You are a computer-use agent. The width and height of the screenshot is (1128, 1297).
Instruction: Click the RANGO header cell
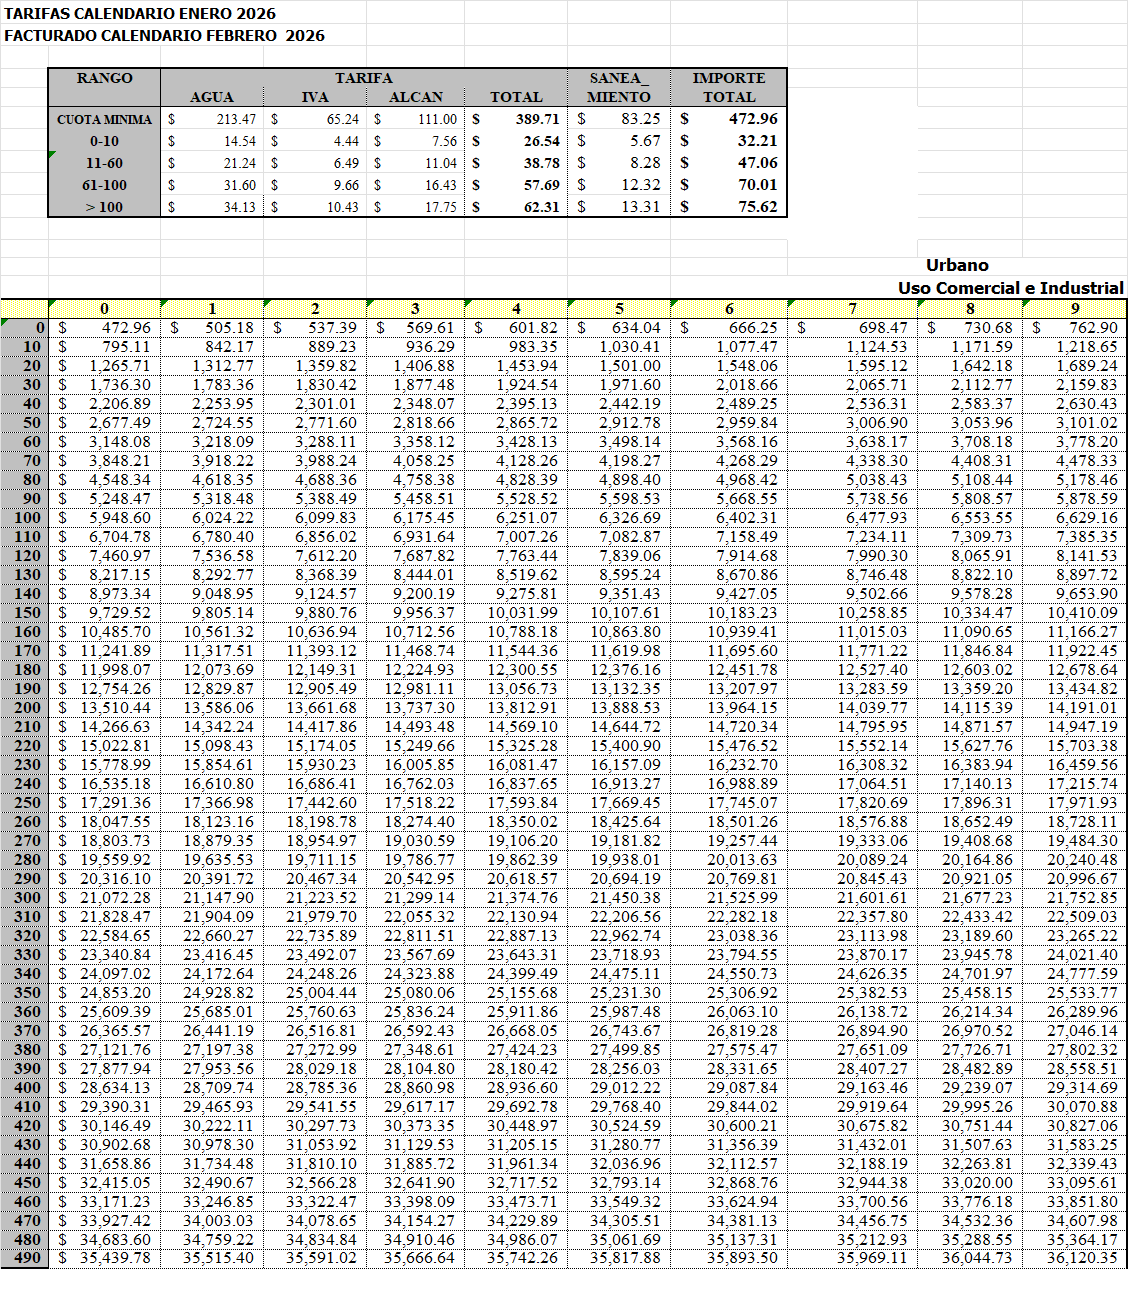(x=104, y=78)
